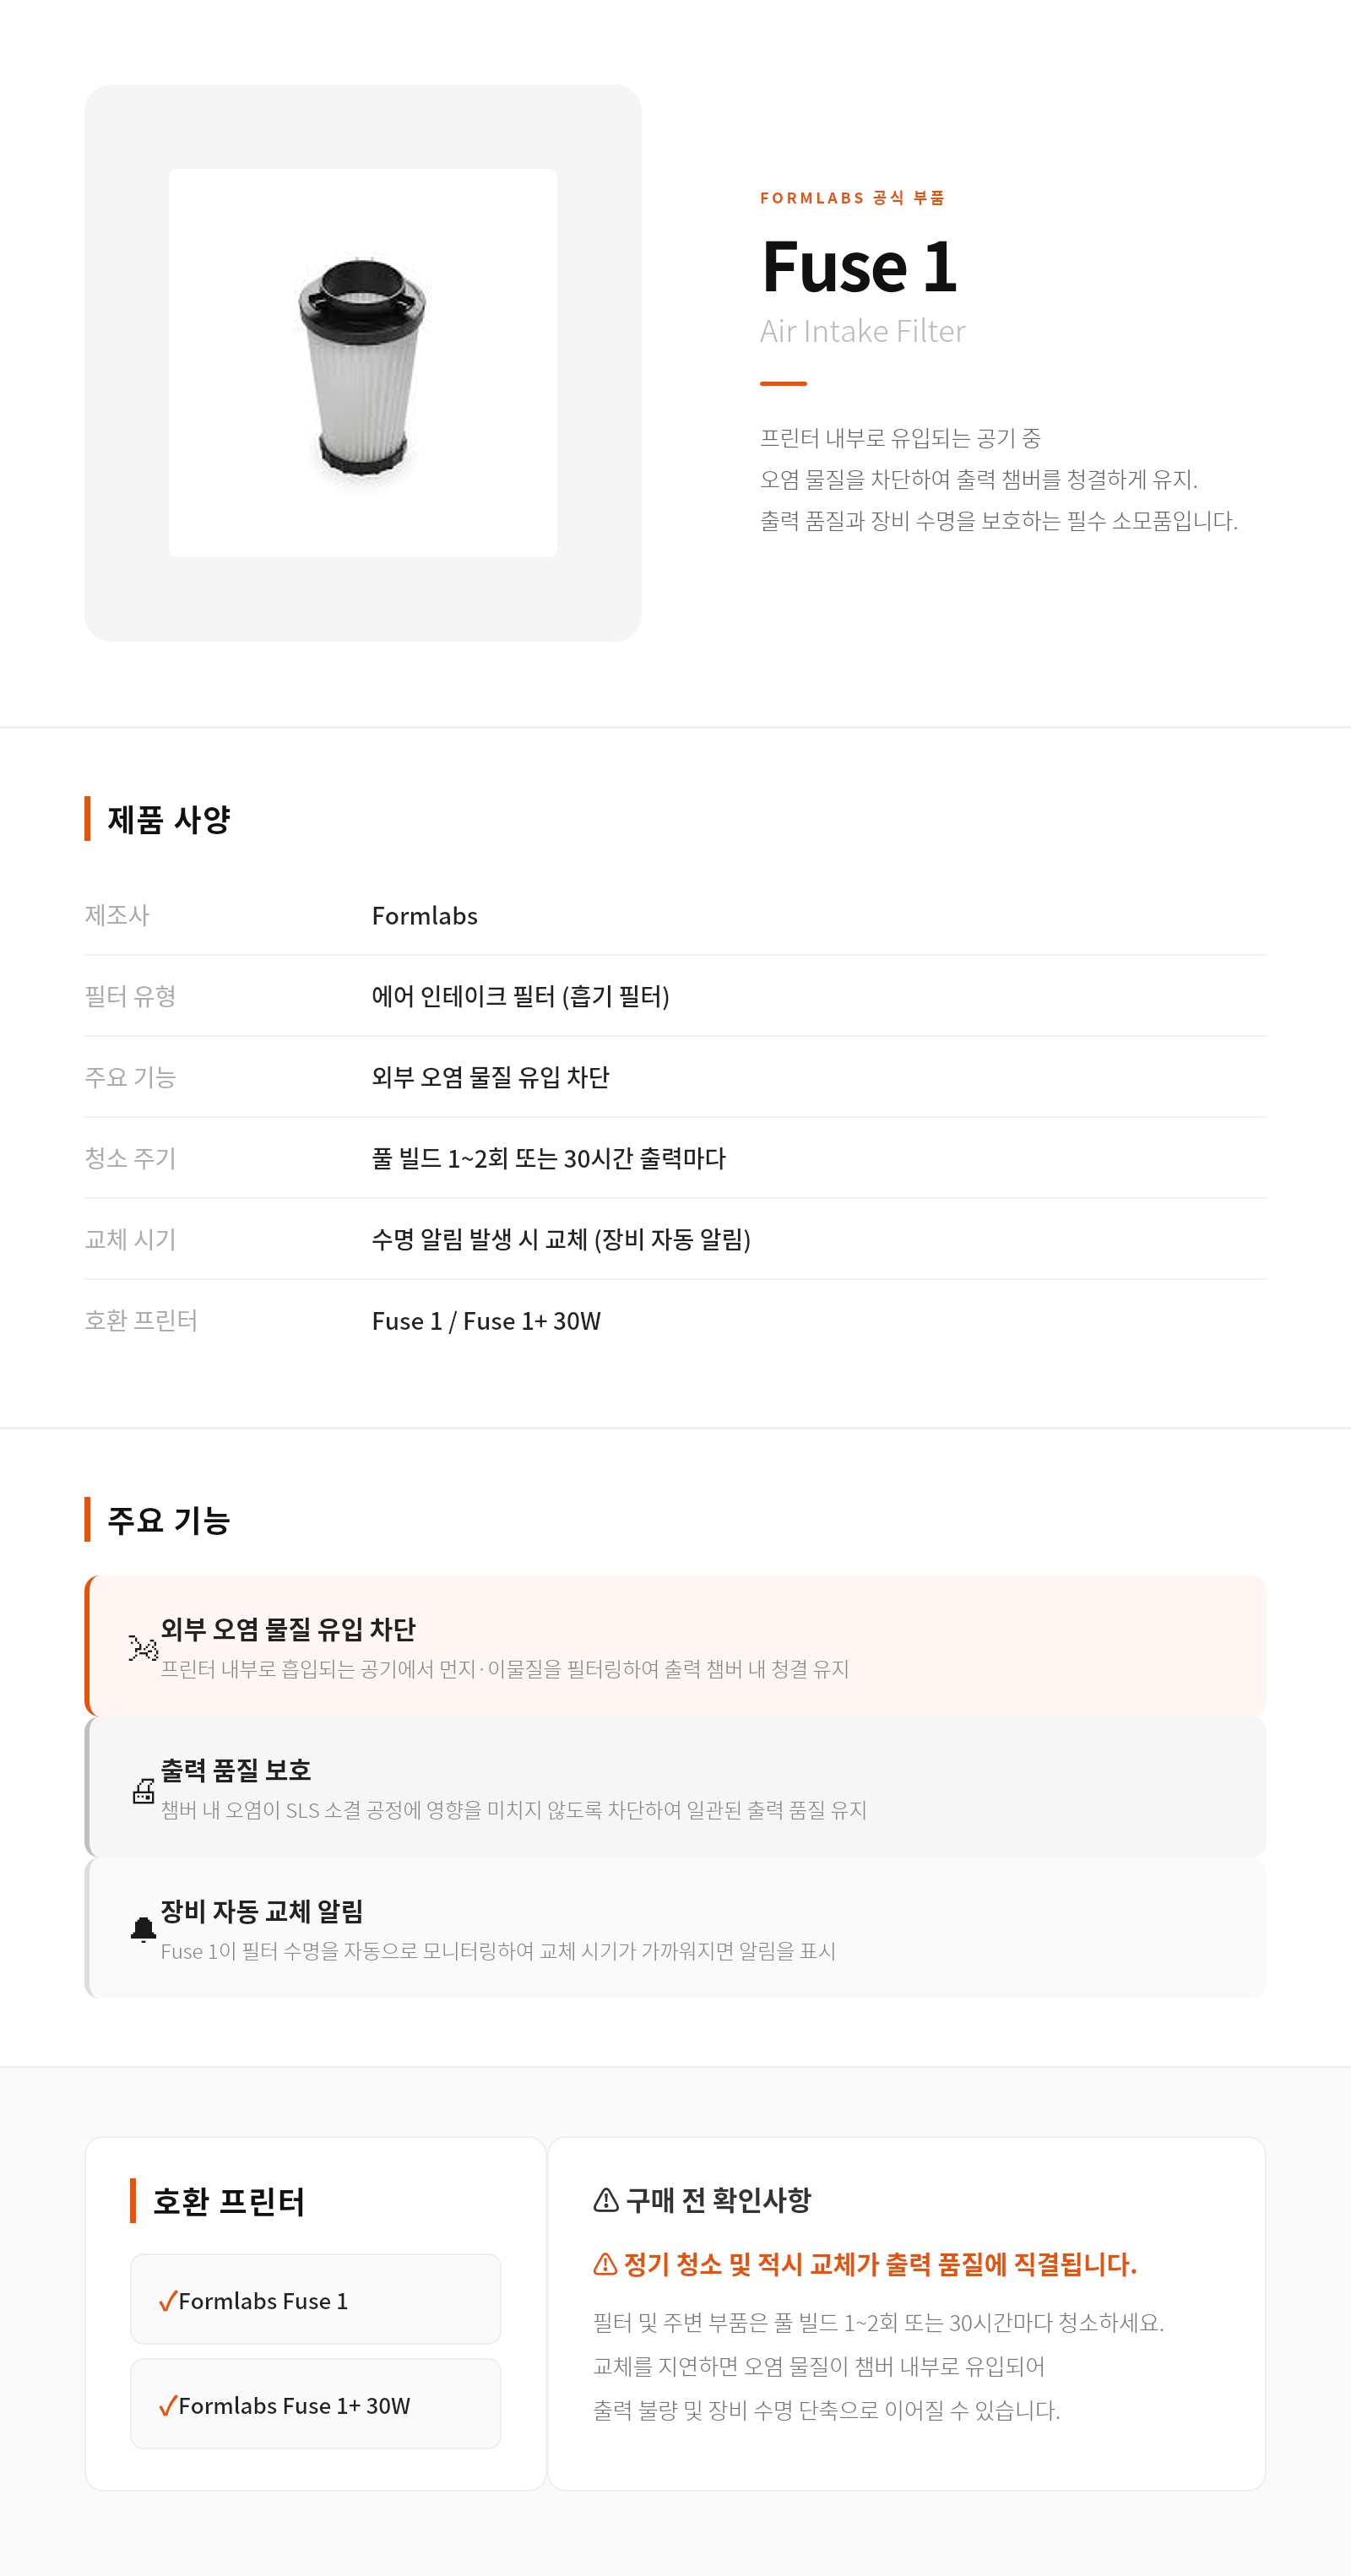Click the 호환 프린터 card heading
The height and width of the screenshot is (2576, 1351).
coord(228,2201)
